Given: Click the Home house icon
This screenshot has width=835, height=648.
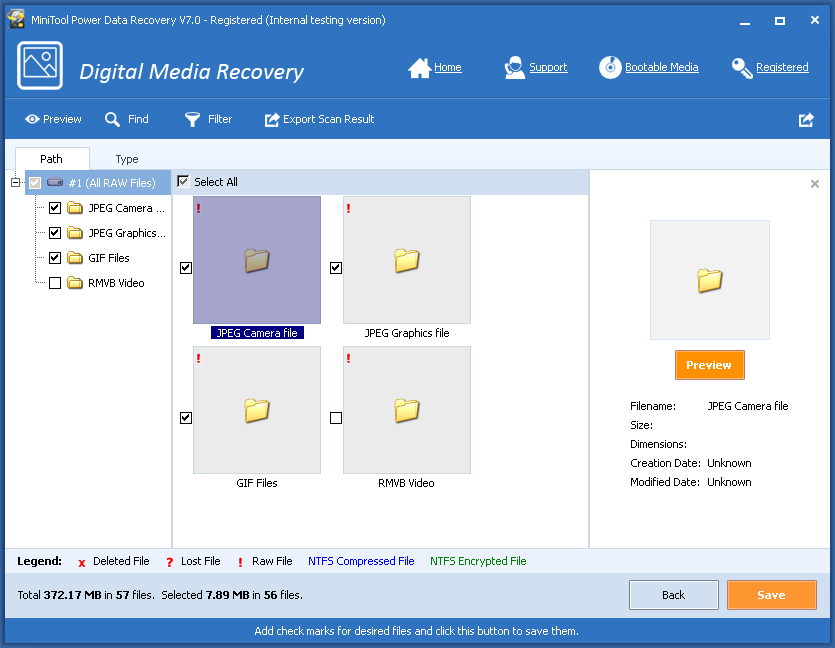Looking at the screenshot, I should pyautogui.click(x=419, y=68).
